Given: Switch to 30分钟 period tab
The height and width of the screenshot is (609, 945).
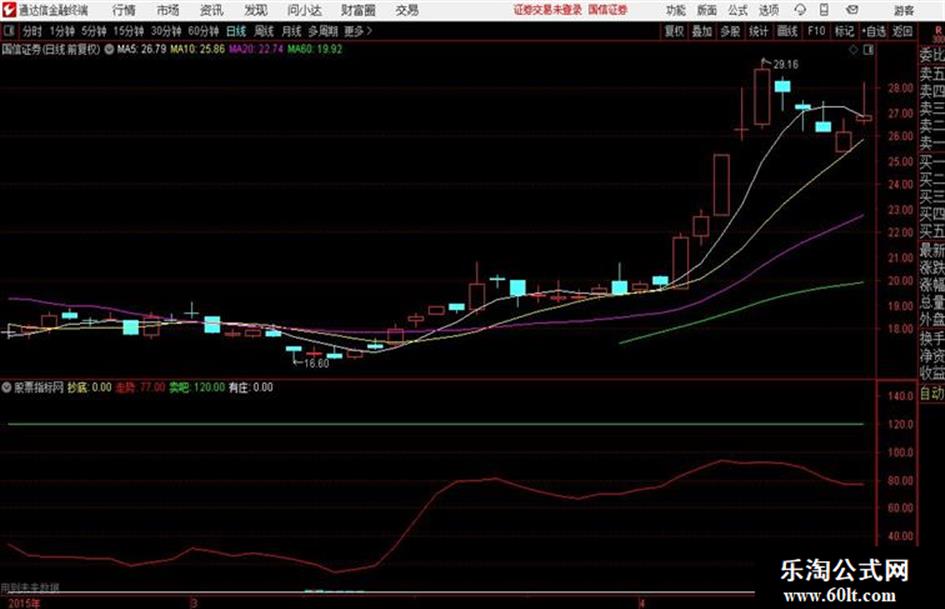Looking at the screenshot, I should tap(166, 31).
